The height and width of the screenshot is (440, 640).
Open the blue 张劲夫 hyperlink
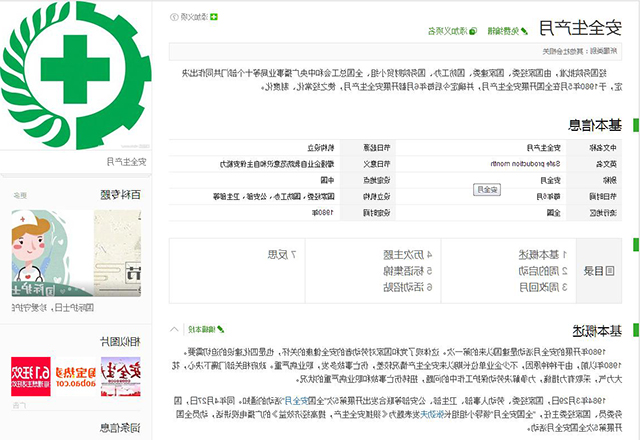coord(431,415)
